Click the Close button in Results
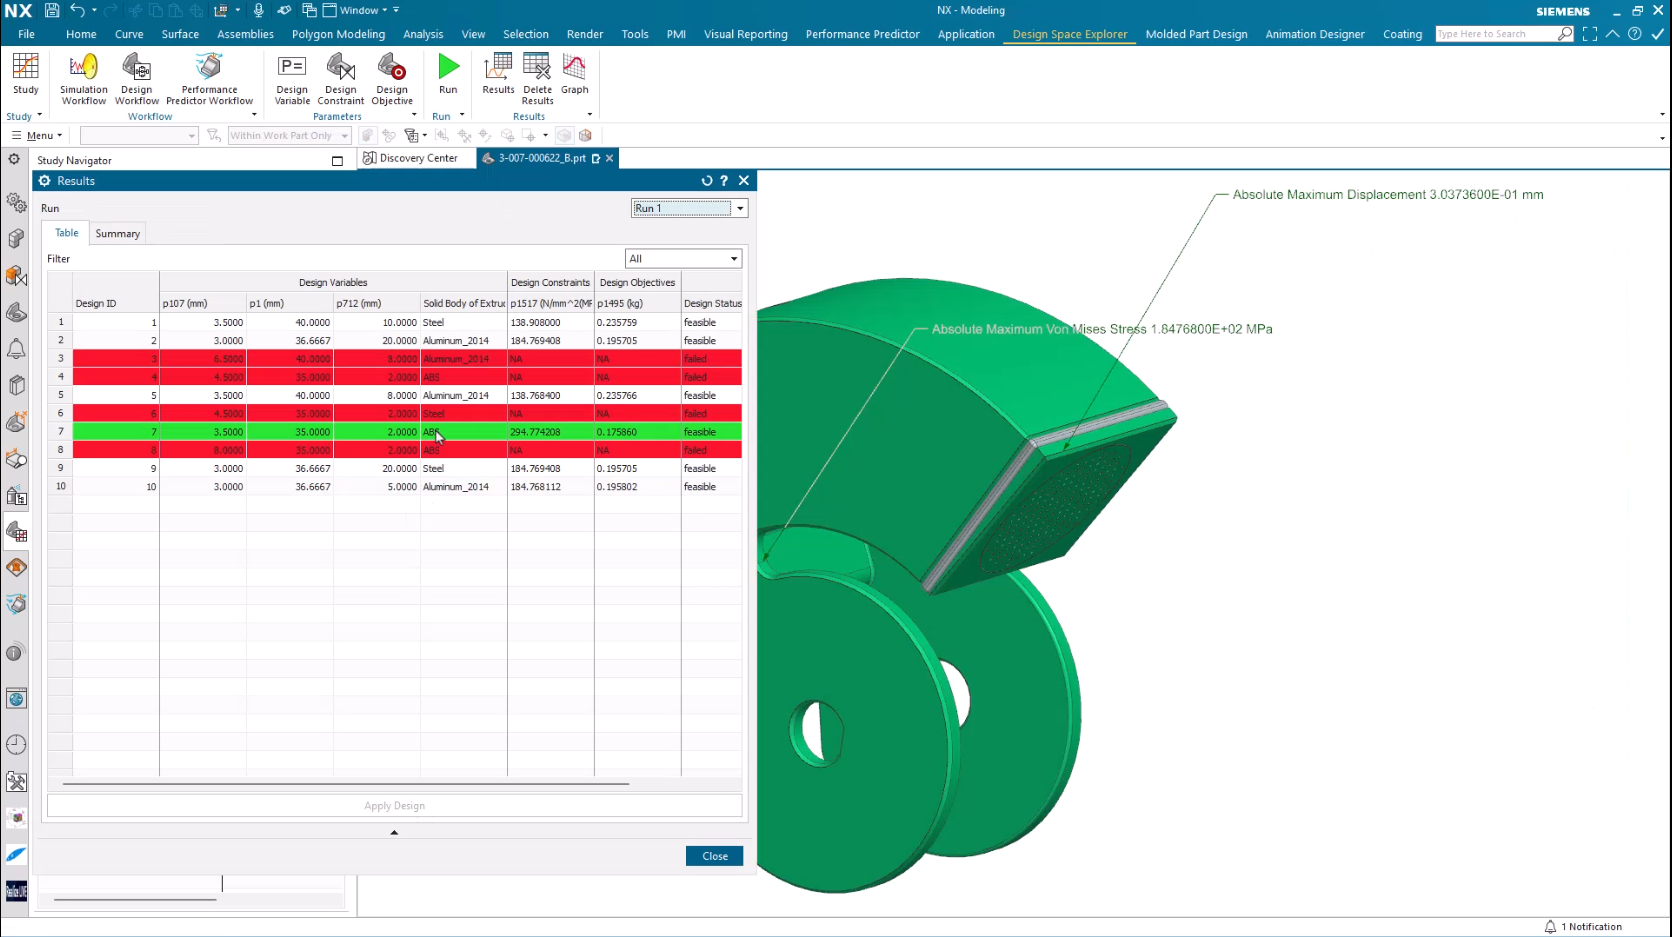Screen dimensions: 1672x937 click(714, 856)
